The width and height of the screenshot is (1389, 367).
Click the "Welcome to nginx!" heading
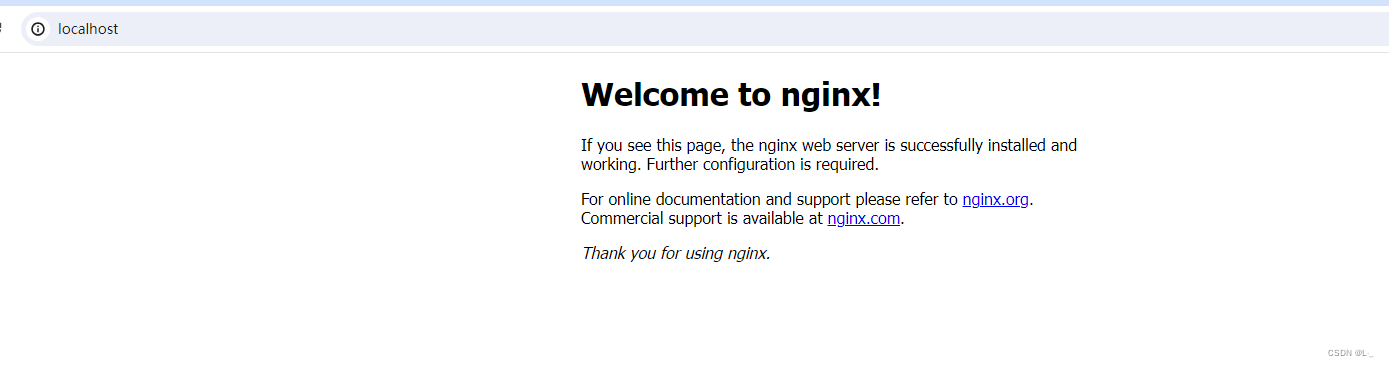point(731,94)
